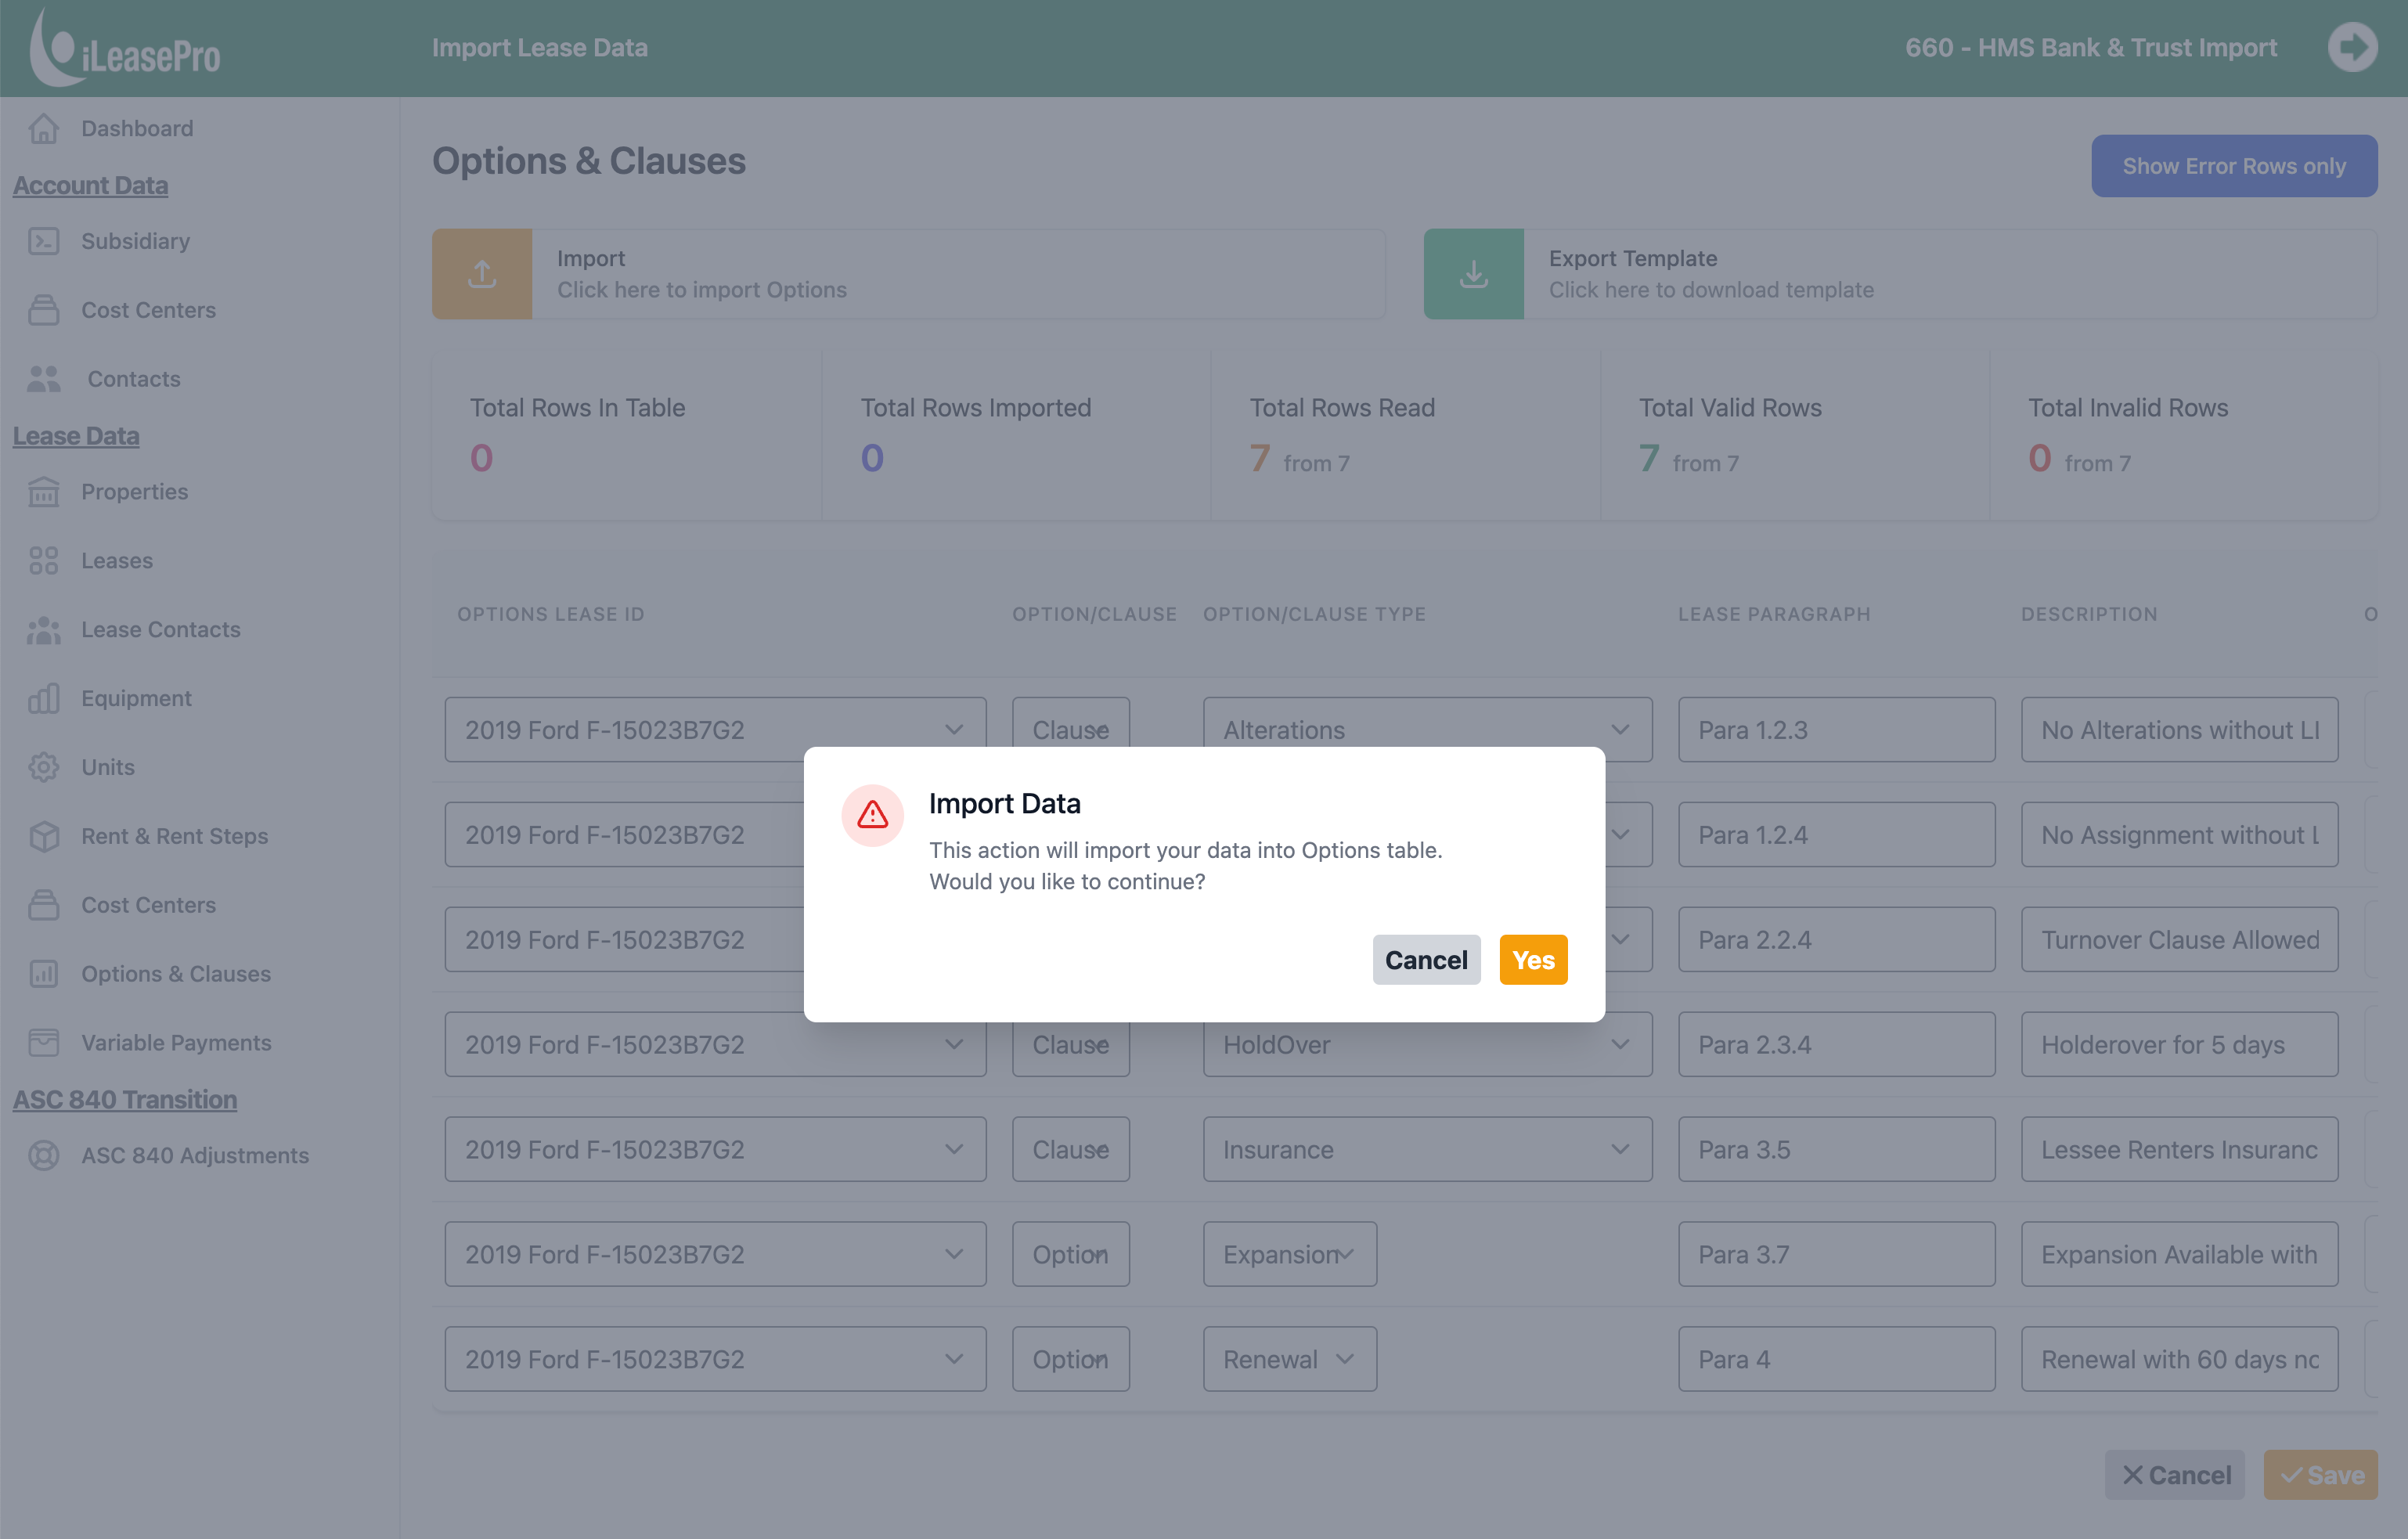This screenshot has height=1539, width=2408.
Task: Click the ASC 840 Adjustments lifebuoy icon
Action: pos(44,1155)
